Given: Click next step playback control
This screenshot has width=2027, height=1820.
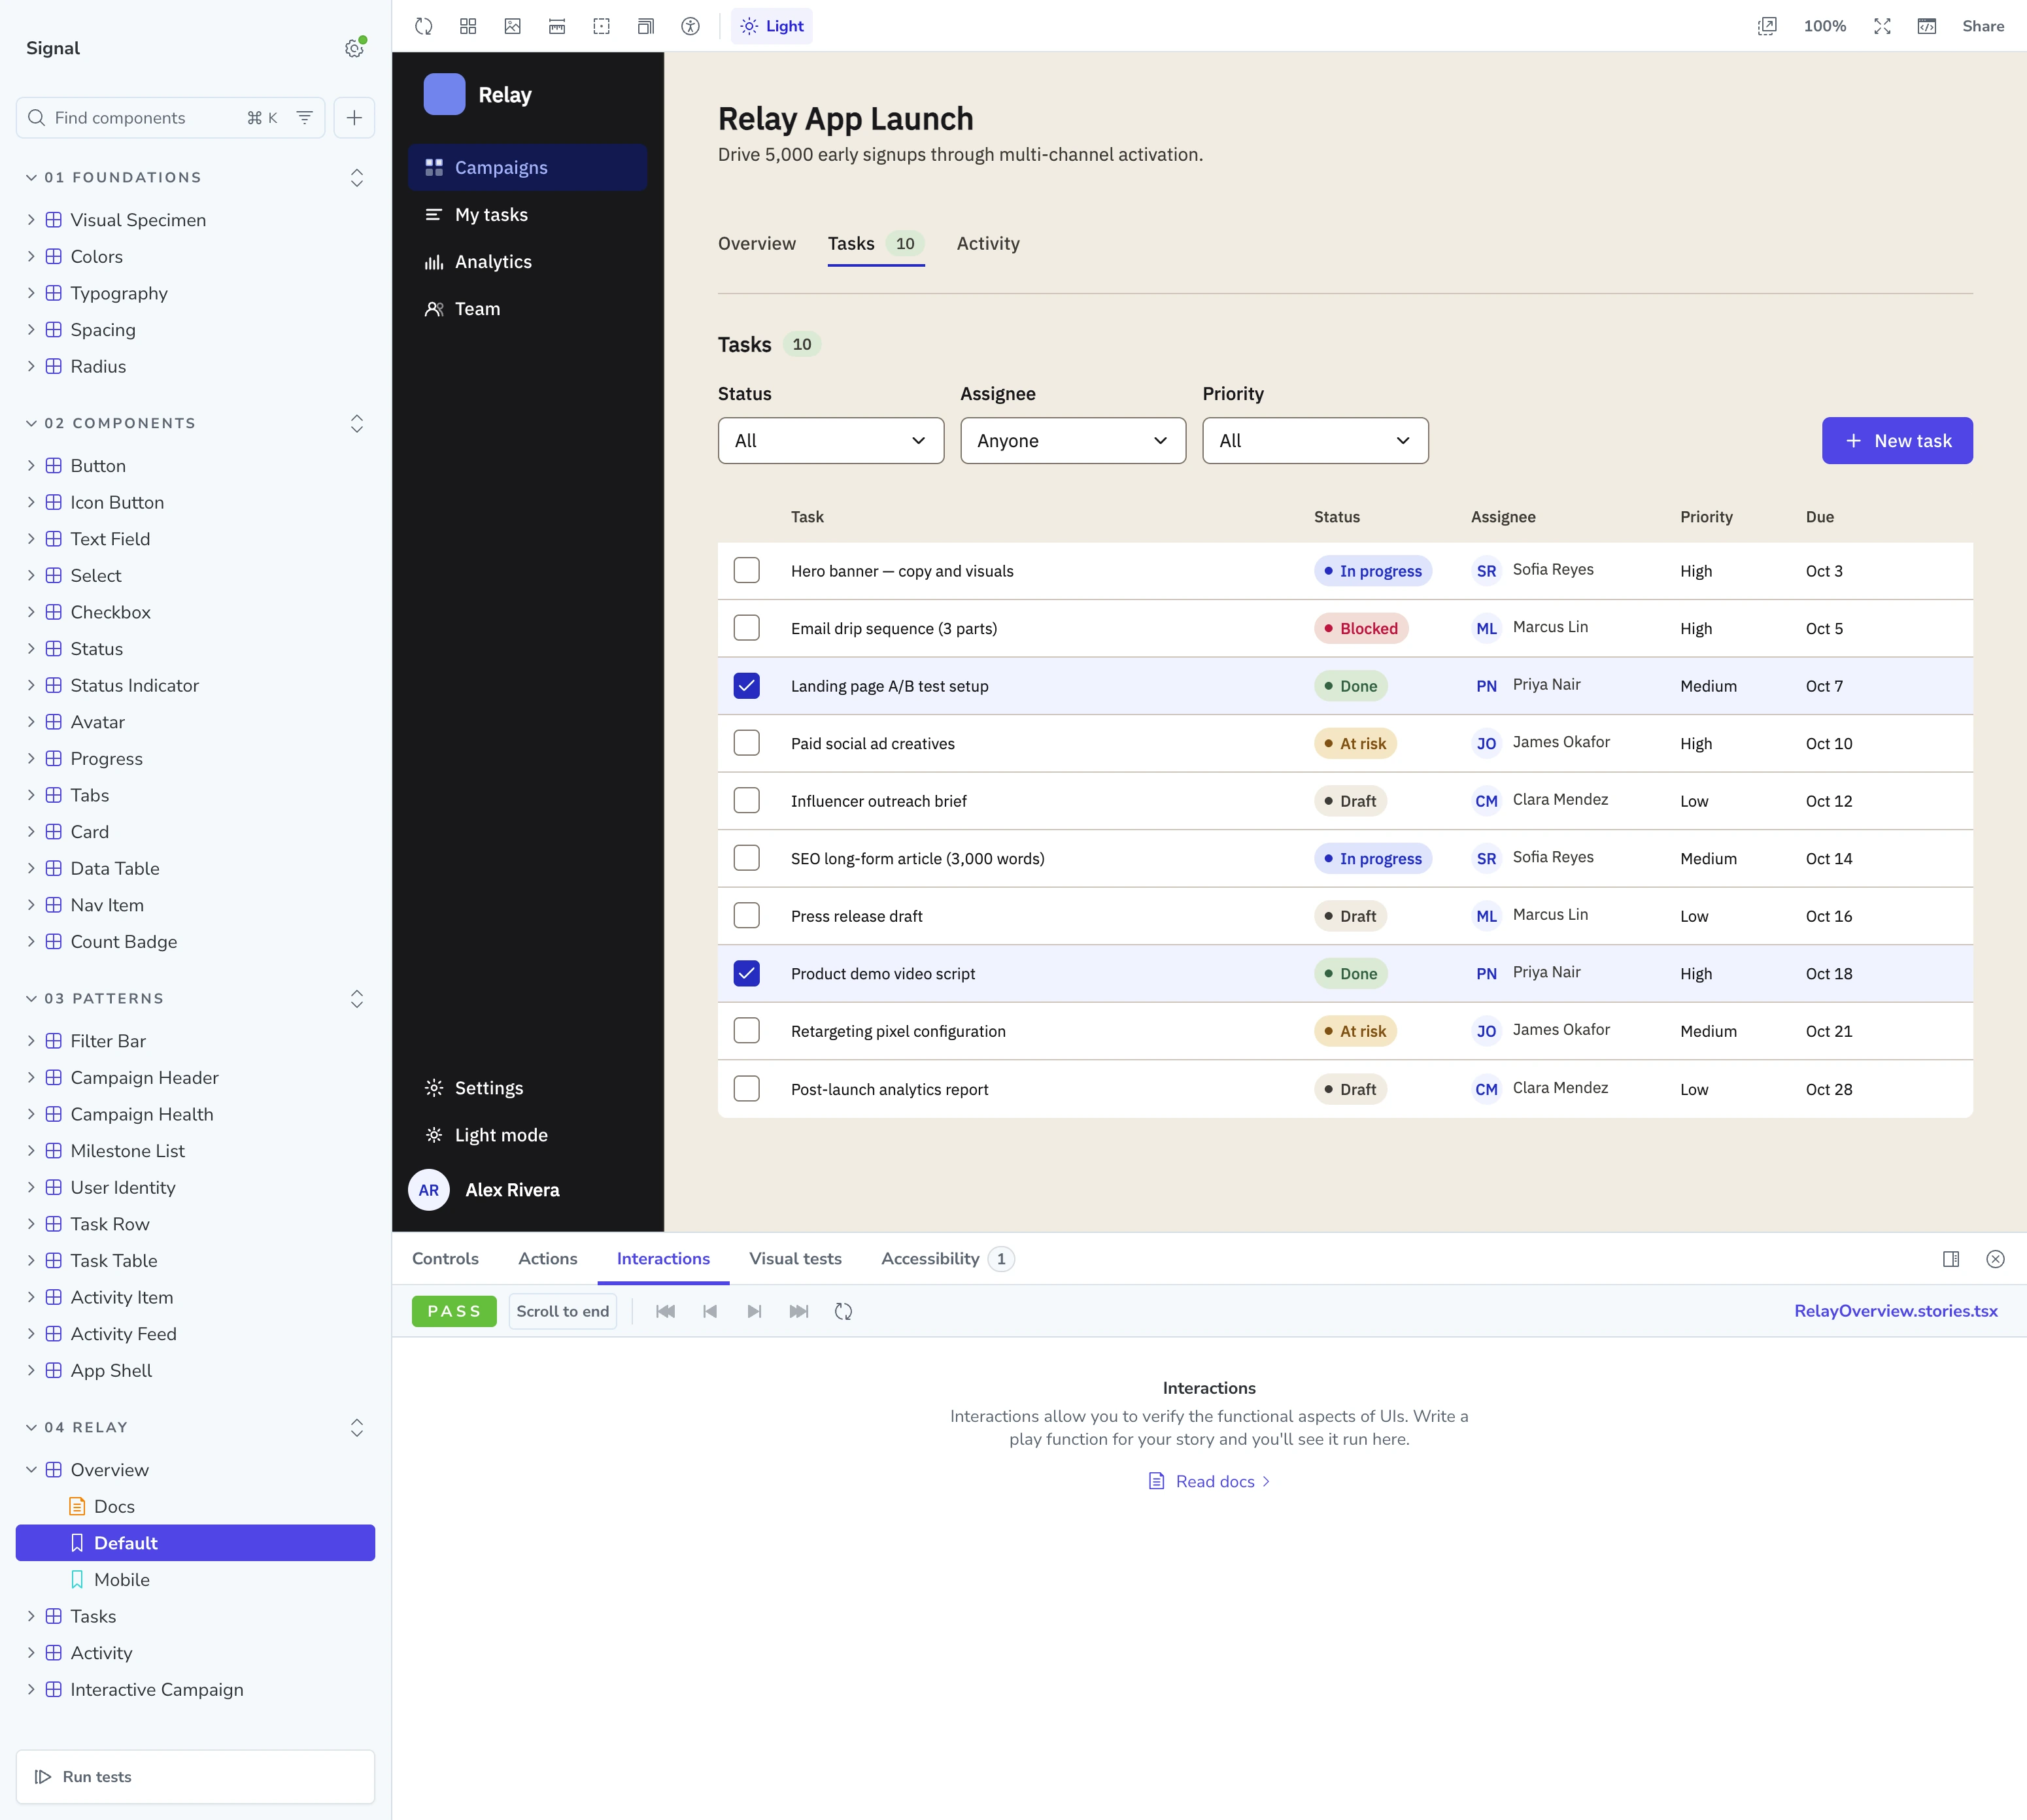Looking at the screenshot, I should click(x=754, y=1311).
